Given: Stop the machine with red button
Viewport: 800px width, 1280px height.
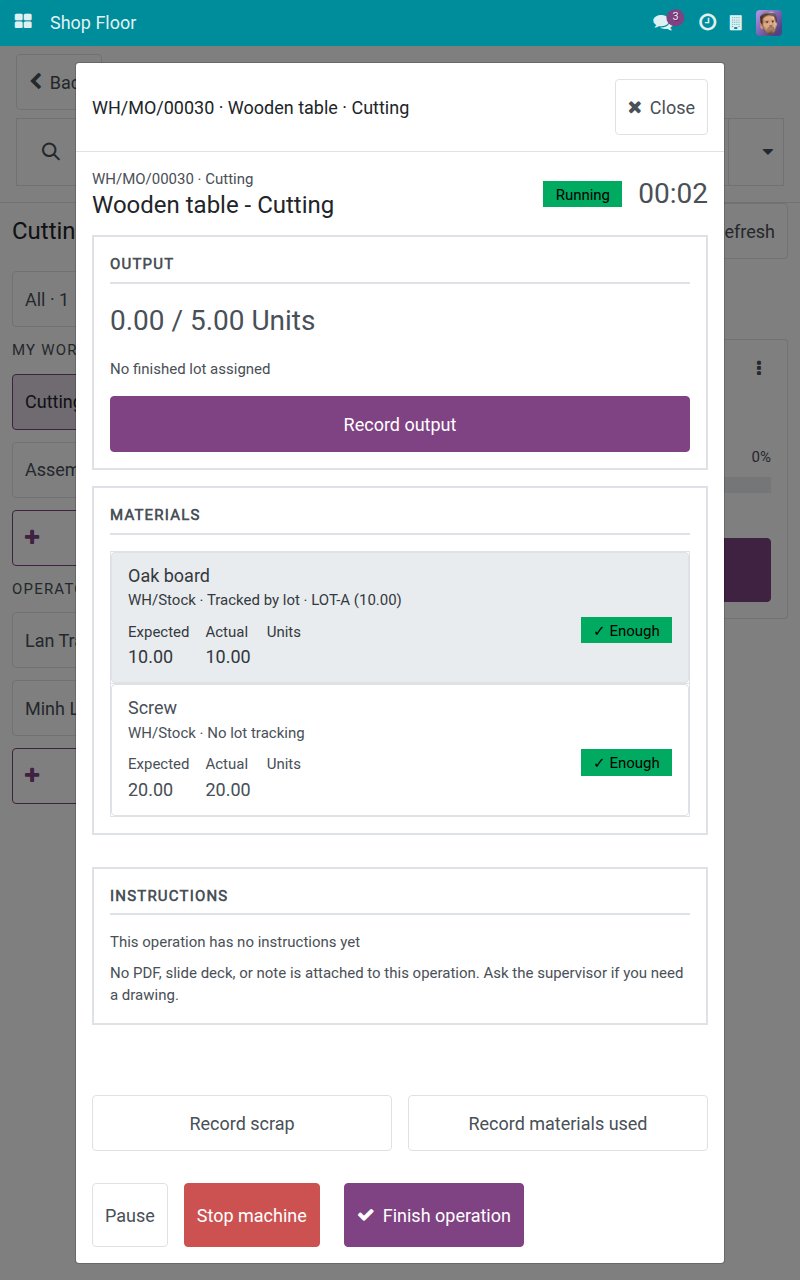Looking at the screenshot, I should [252, 1215].
